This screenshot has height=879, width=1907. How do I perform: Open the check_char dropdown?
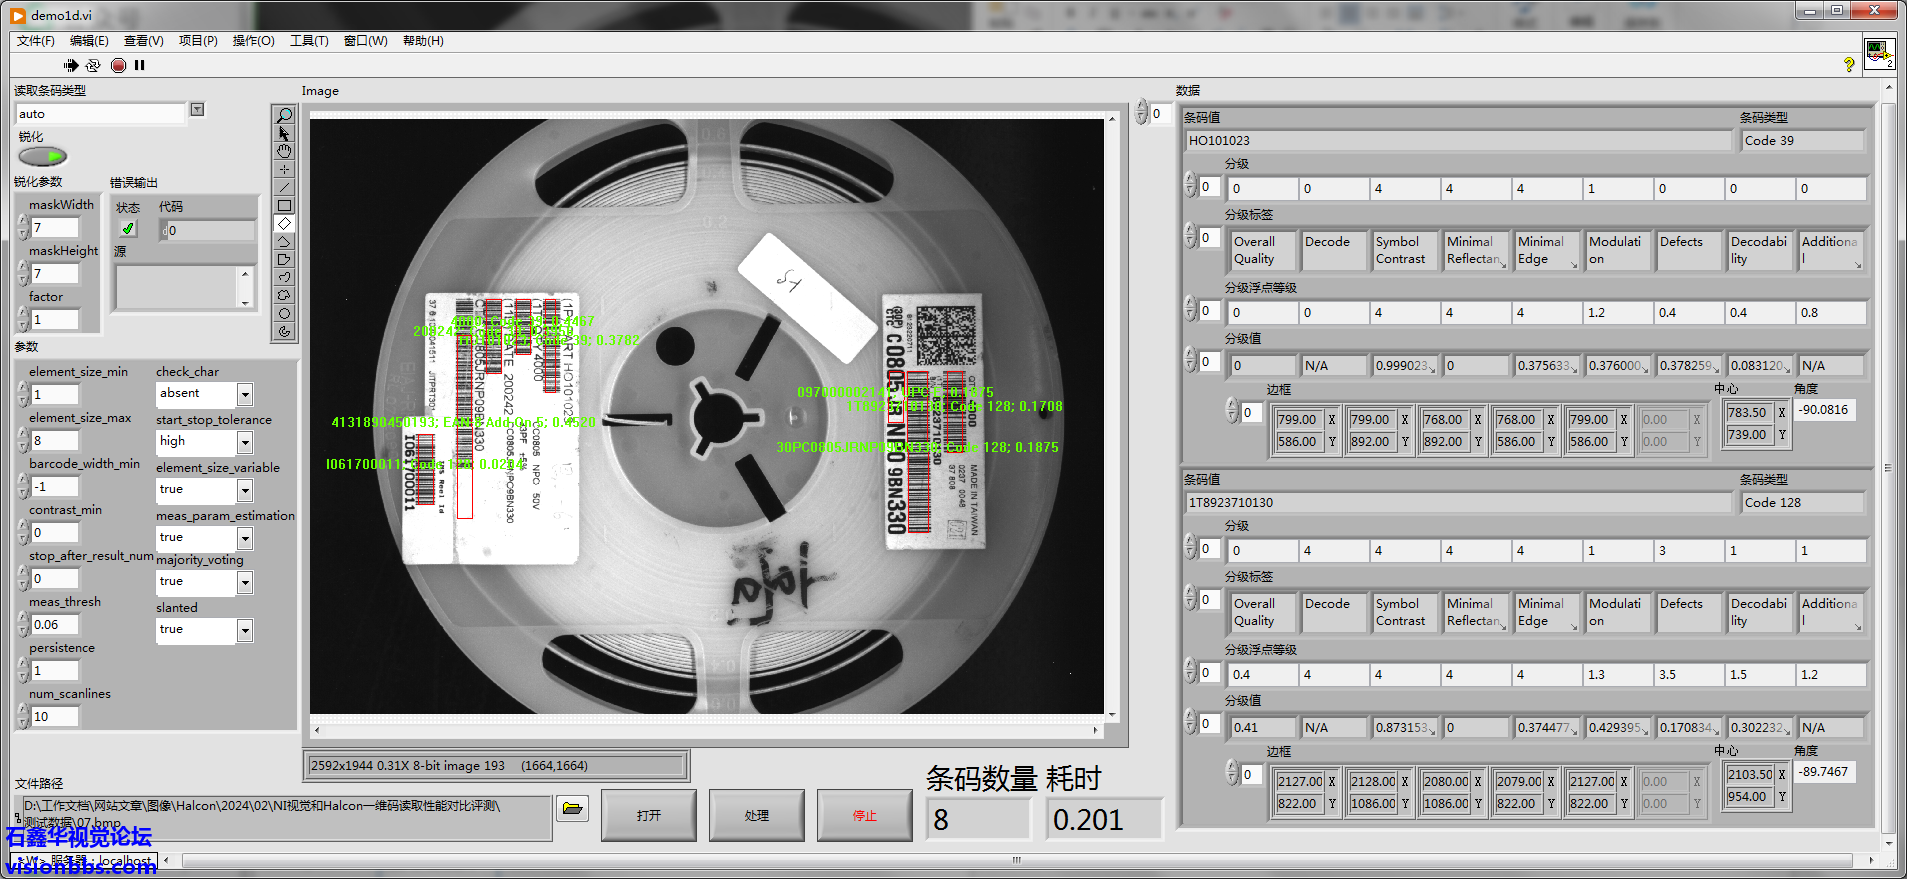click(x=245, y=395)
